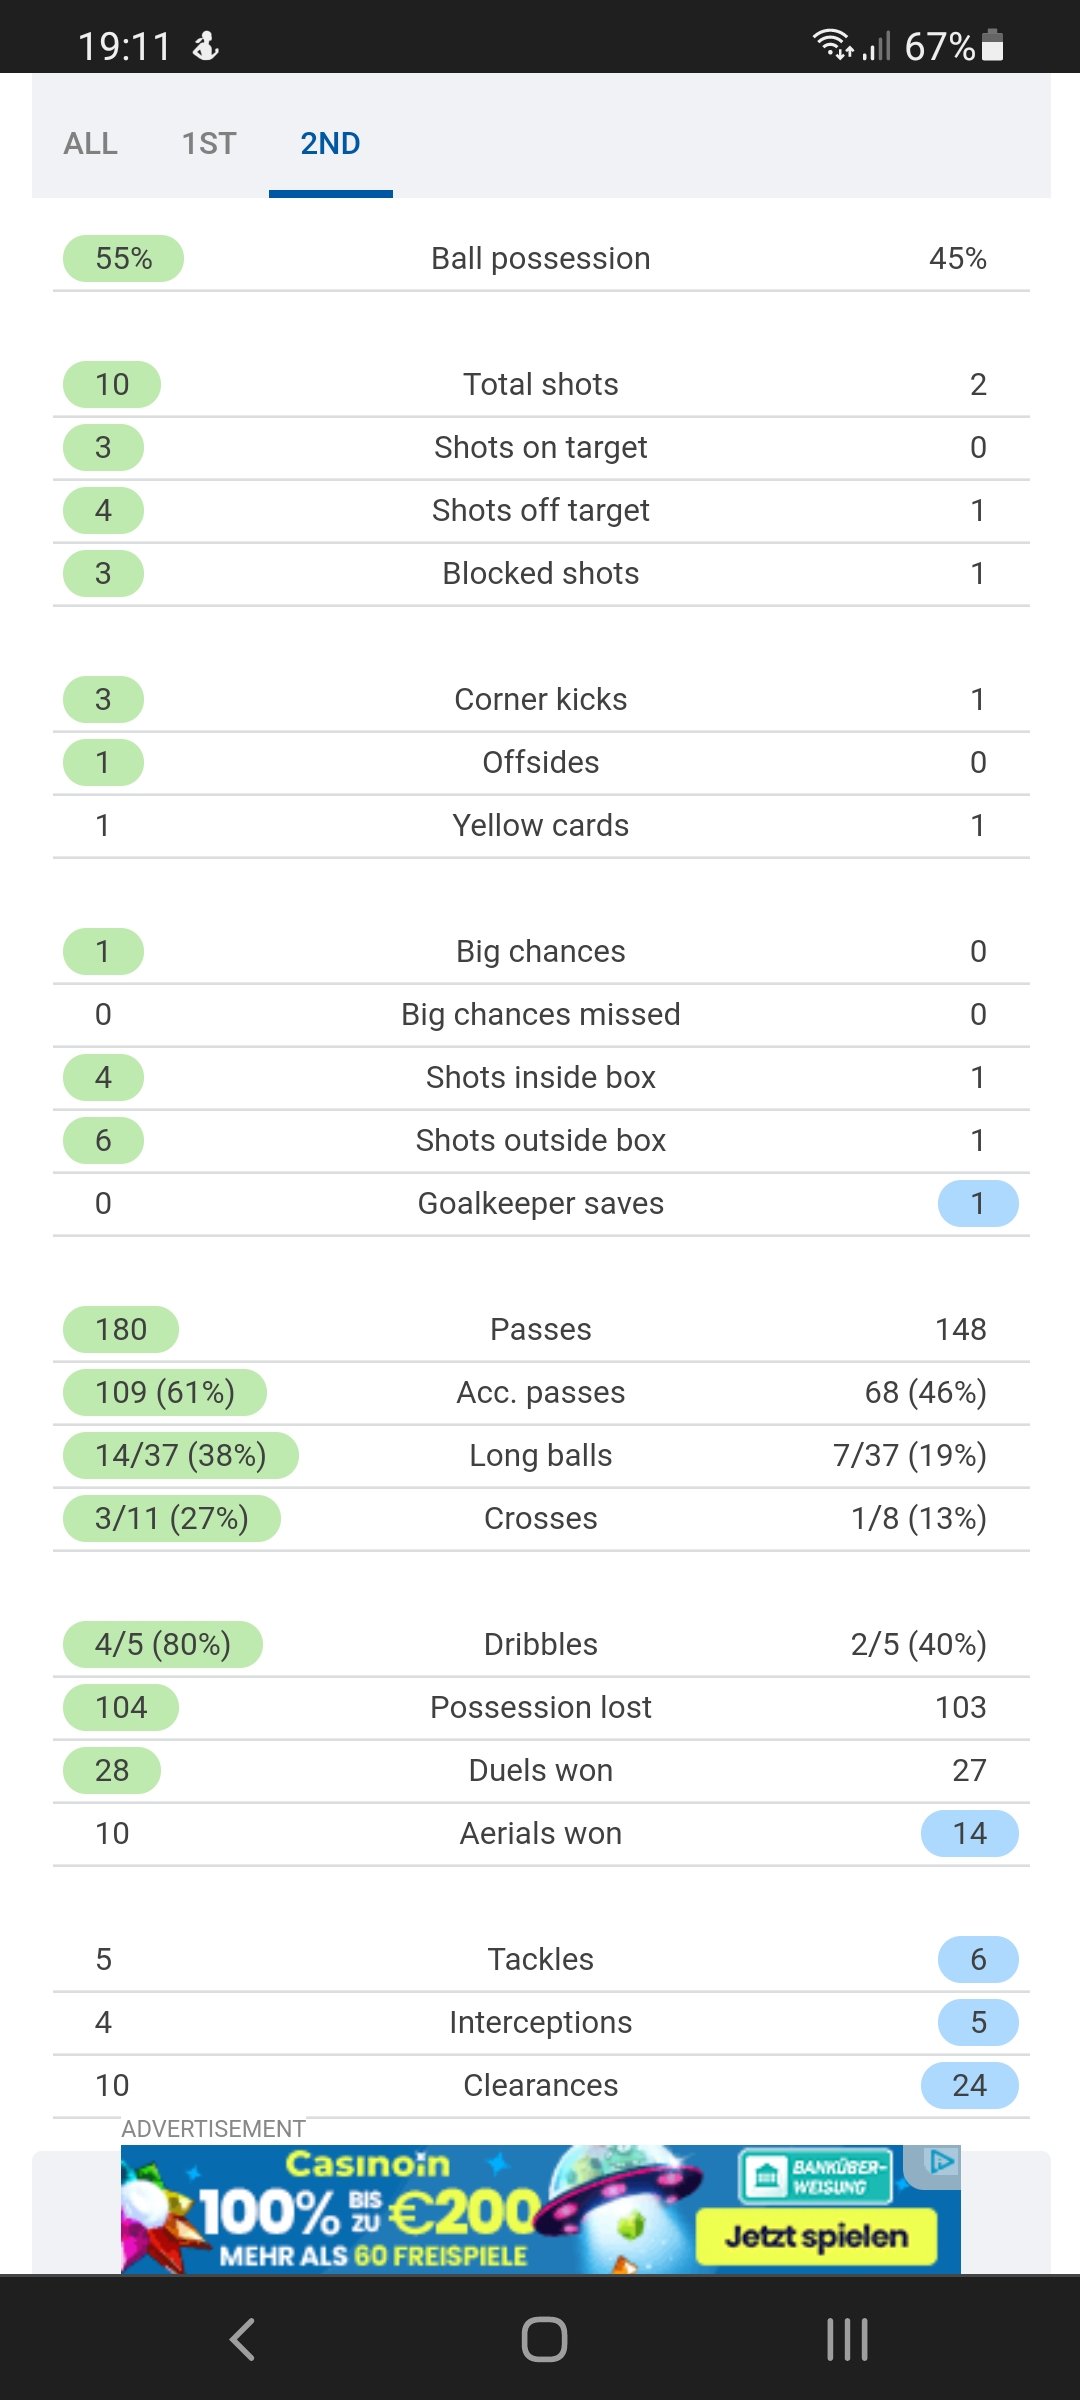Select the Goalkeeper saves blue badge
The image size is (1080, 2400).
point(977,1204)
